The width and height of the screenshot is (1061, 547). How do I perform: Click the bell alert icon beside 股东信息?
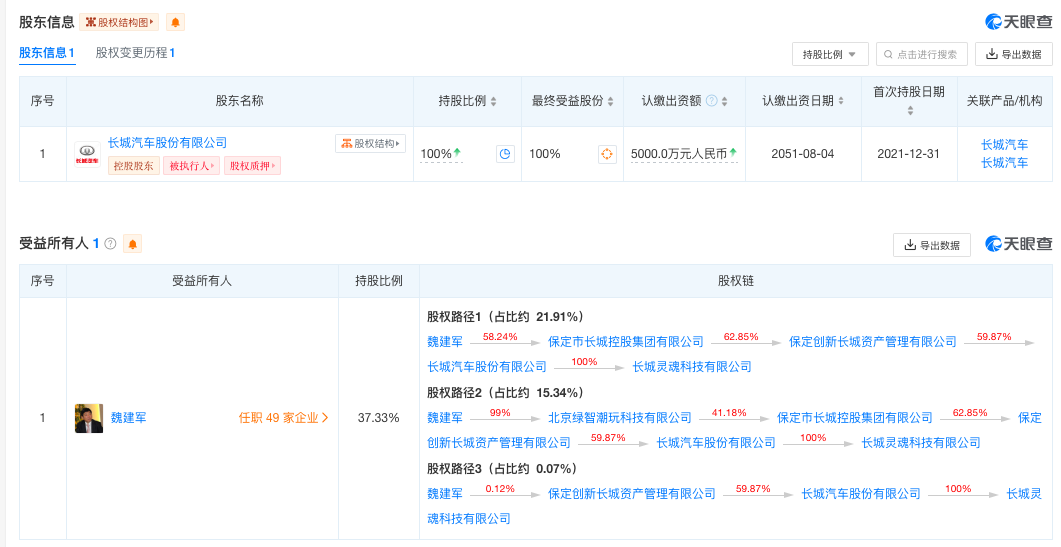(x=175, y=22)
